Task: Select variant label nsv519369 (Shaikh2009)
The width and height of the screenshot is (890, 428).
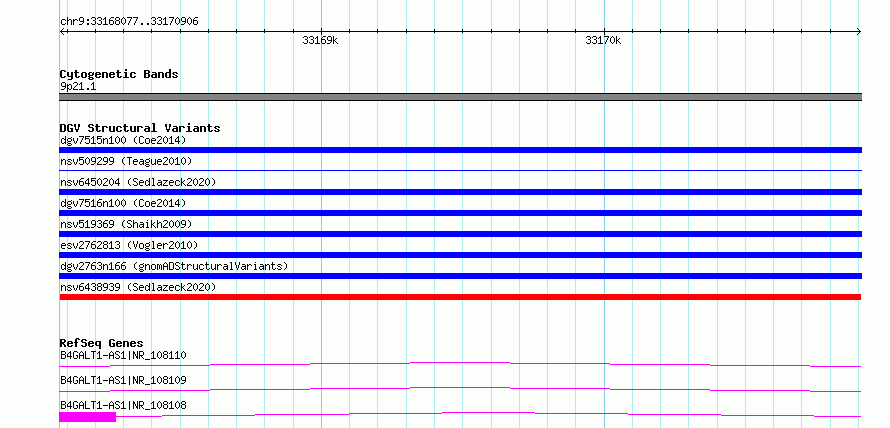Action: tap(126, 224)
